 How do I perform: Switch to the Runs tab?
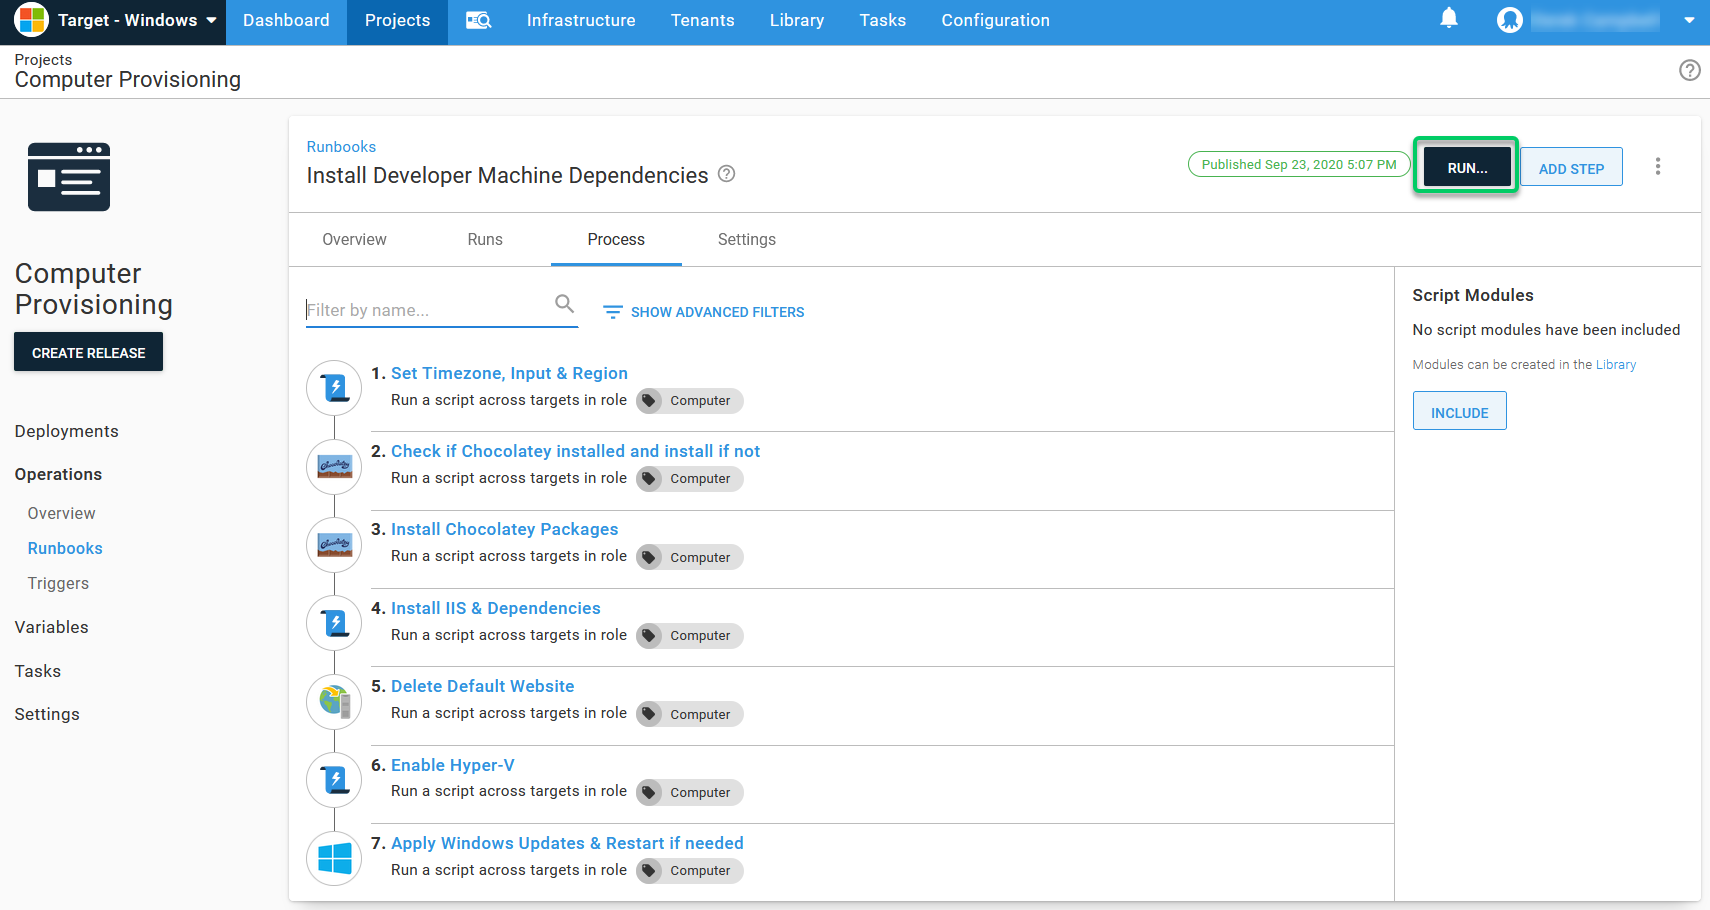[485, 240]
